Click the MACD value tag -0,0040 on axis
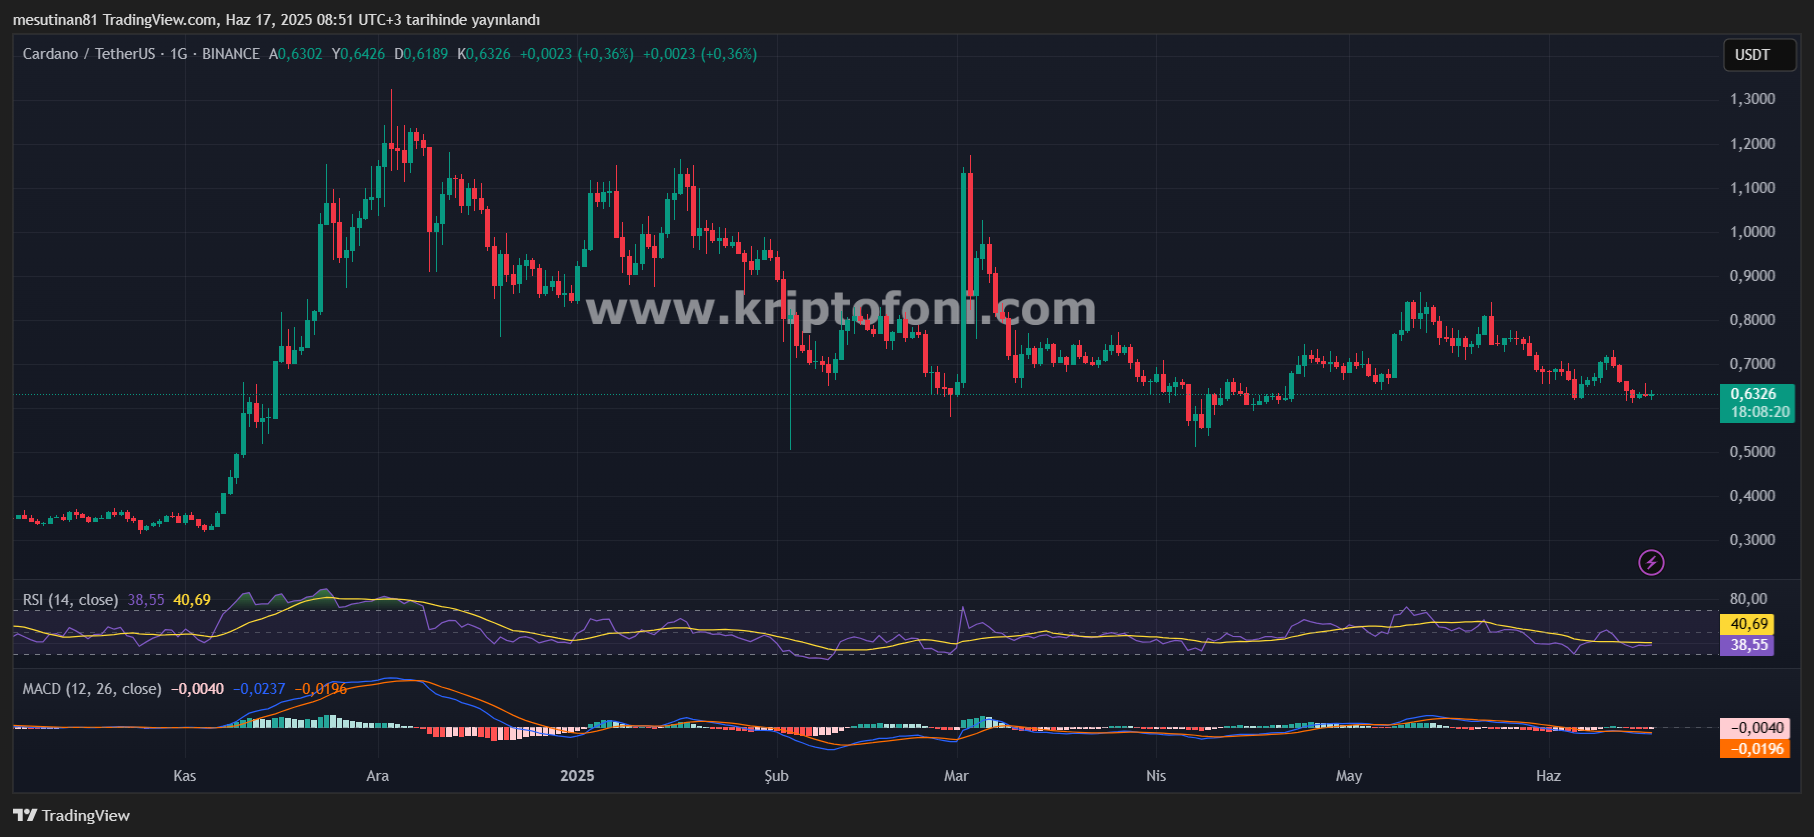This screenshot has height=837, width=1814. tap(1755, 728)
